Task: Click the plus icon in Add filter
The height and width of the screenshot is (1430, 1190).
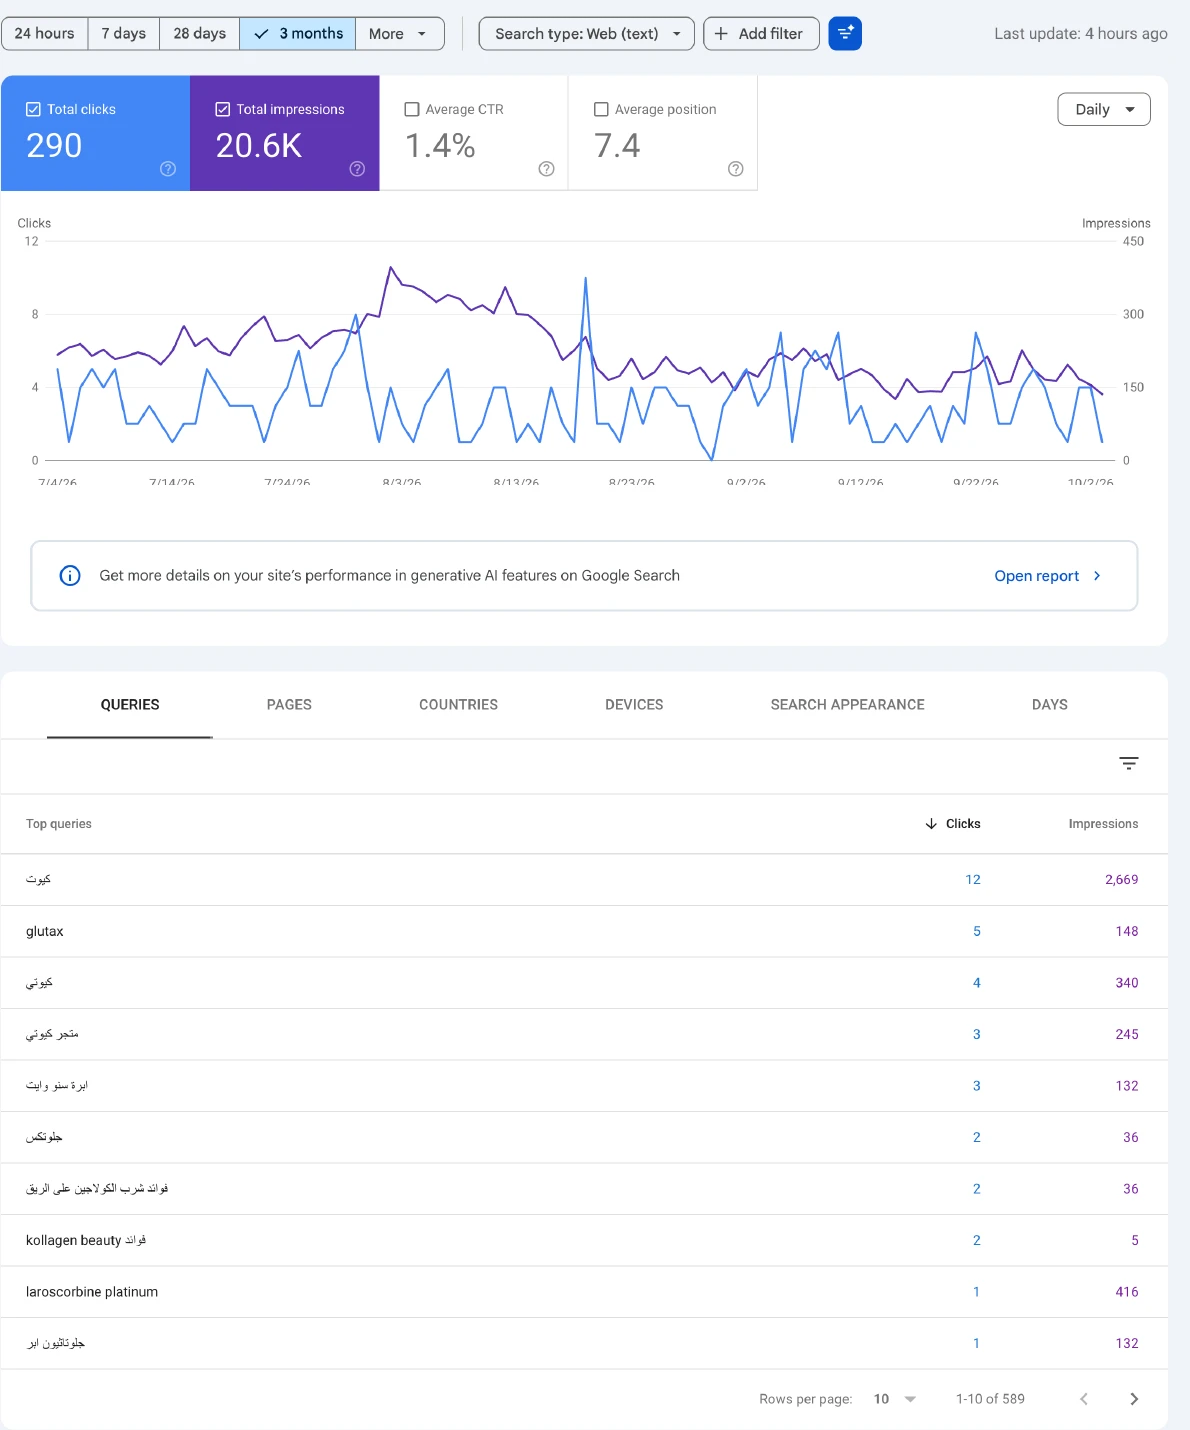Action: click(x=721, y=34)
